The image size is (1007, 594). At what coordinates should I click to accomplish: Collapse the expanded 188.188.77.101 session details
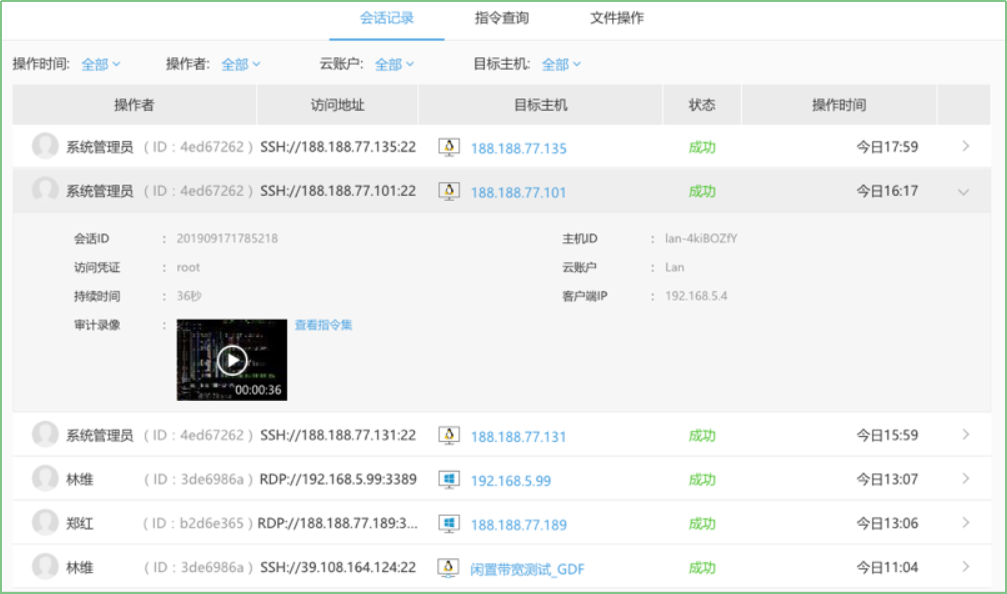pos(963,190)
